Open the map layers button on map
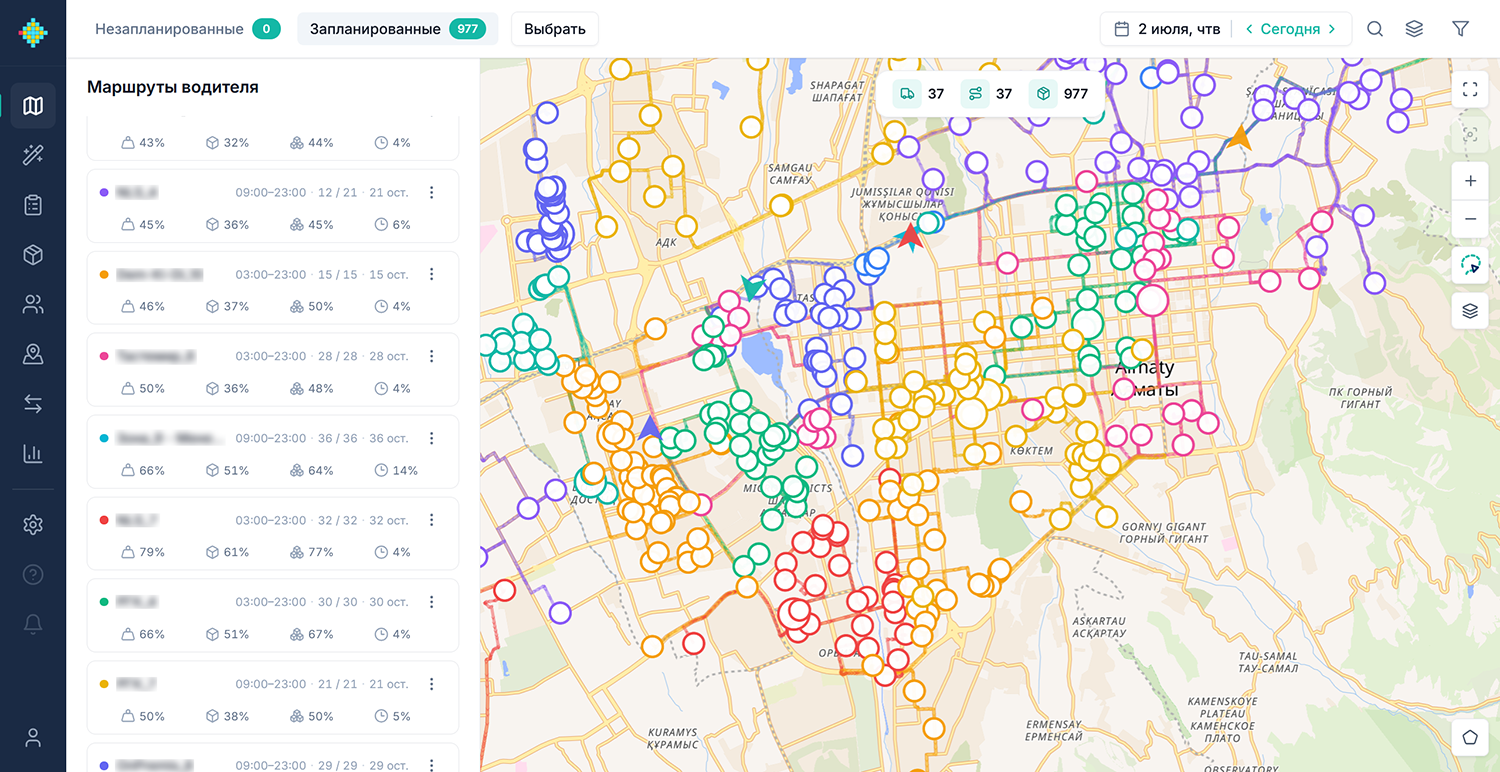 [1470, 311]
